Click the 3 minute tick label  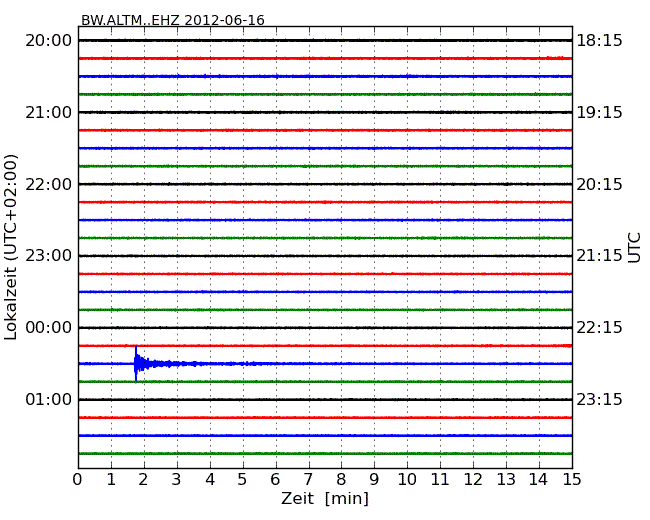(x=177, y=479)
